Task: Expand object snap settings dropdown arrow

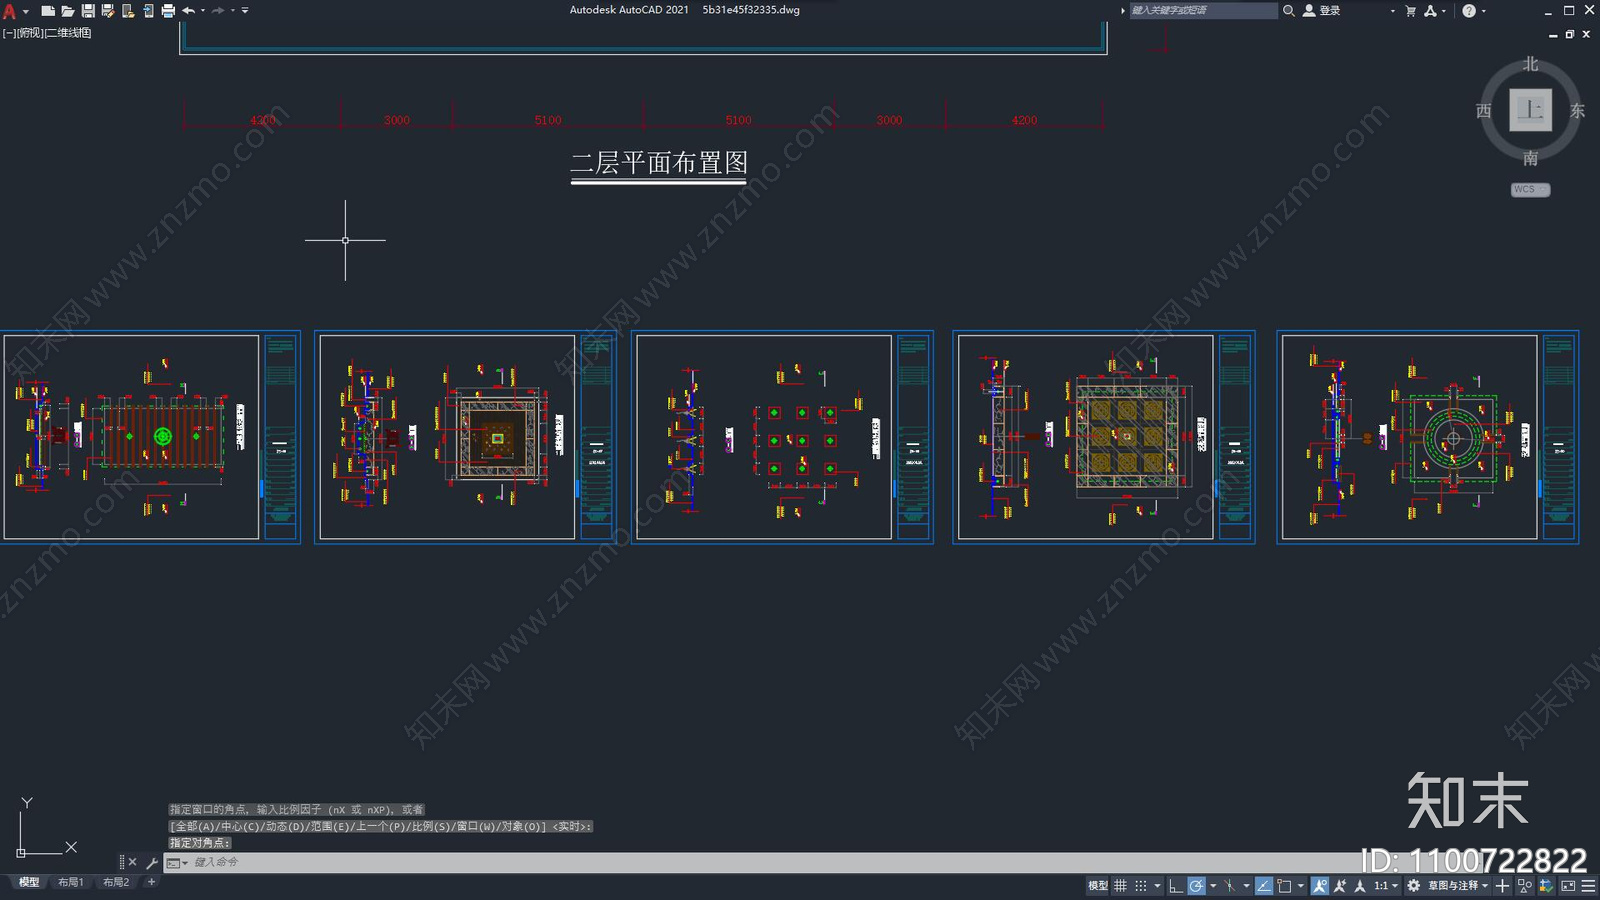Action: point(1301,885)
